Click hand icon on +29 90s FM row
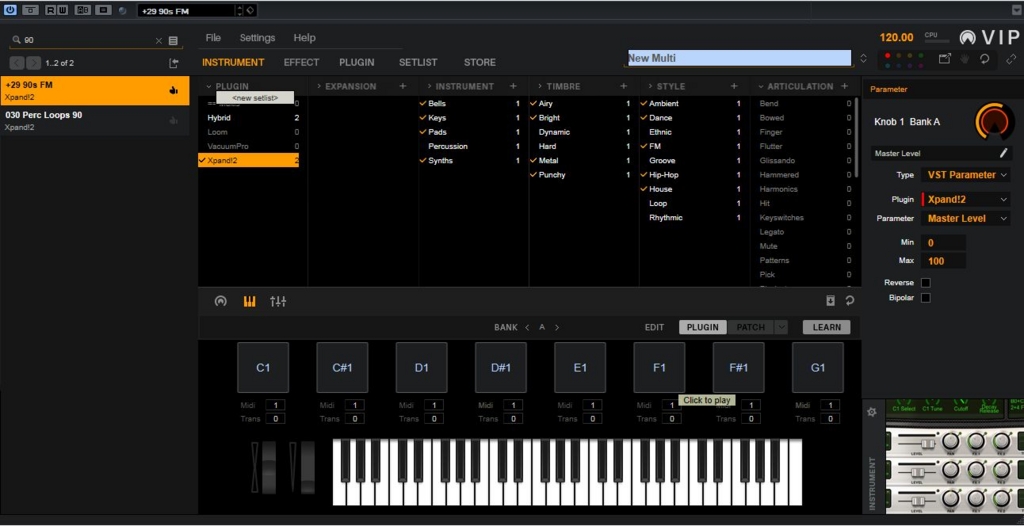 point(174,90)
